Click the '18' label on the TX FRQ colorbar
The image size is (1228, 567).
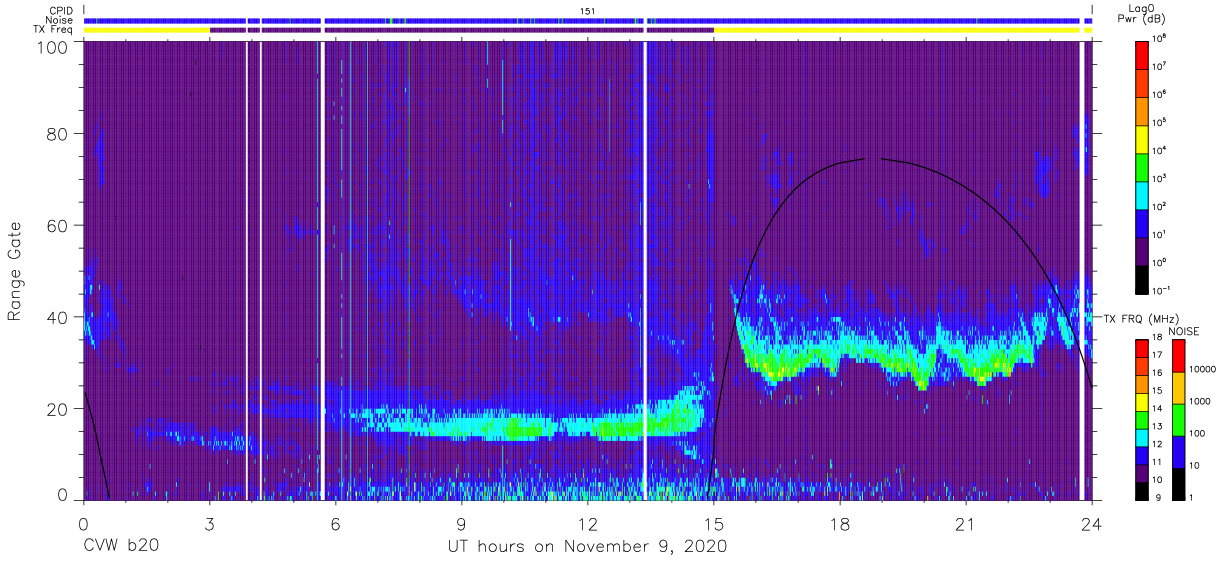tap(1157, 337)
